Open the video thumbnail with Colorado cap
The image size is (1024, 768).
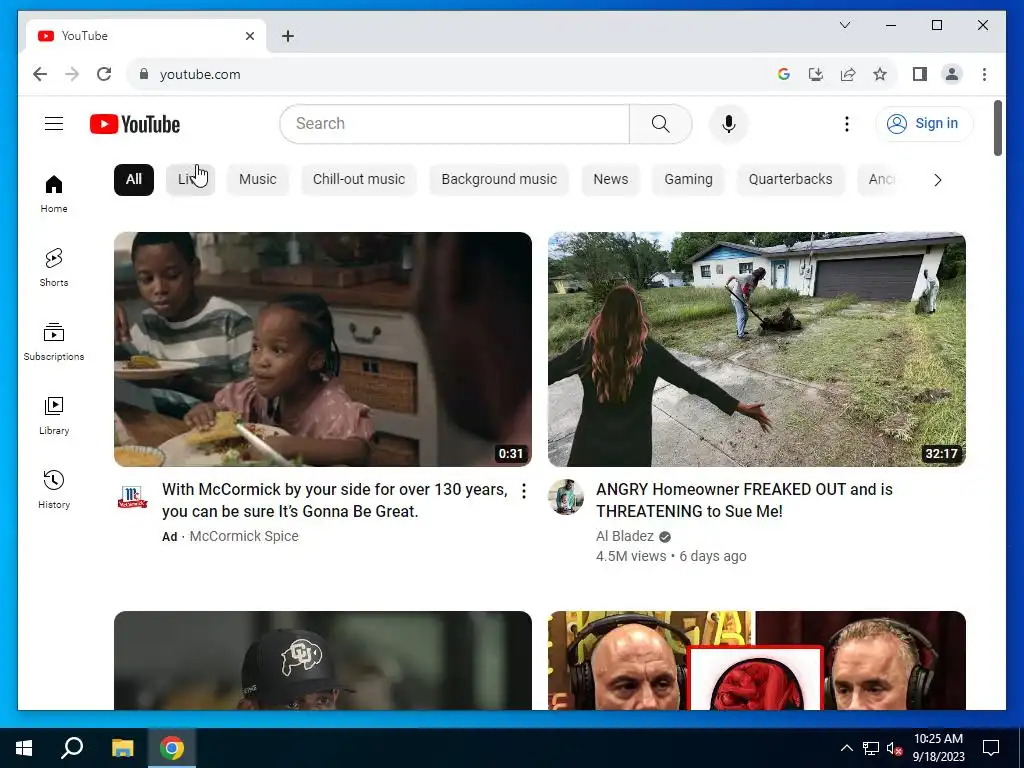click(323, 660)
